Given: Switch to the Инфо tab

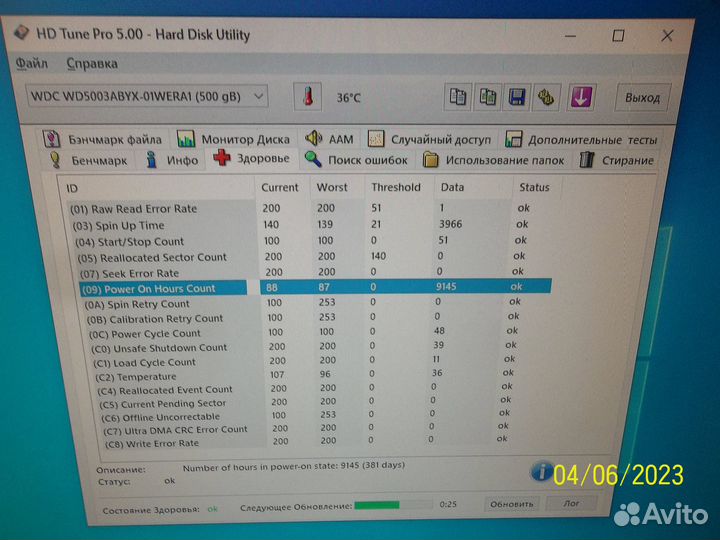Looking at the screenshot, I should [171, 160].
